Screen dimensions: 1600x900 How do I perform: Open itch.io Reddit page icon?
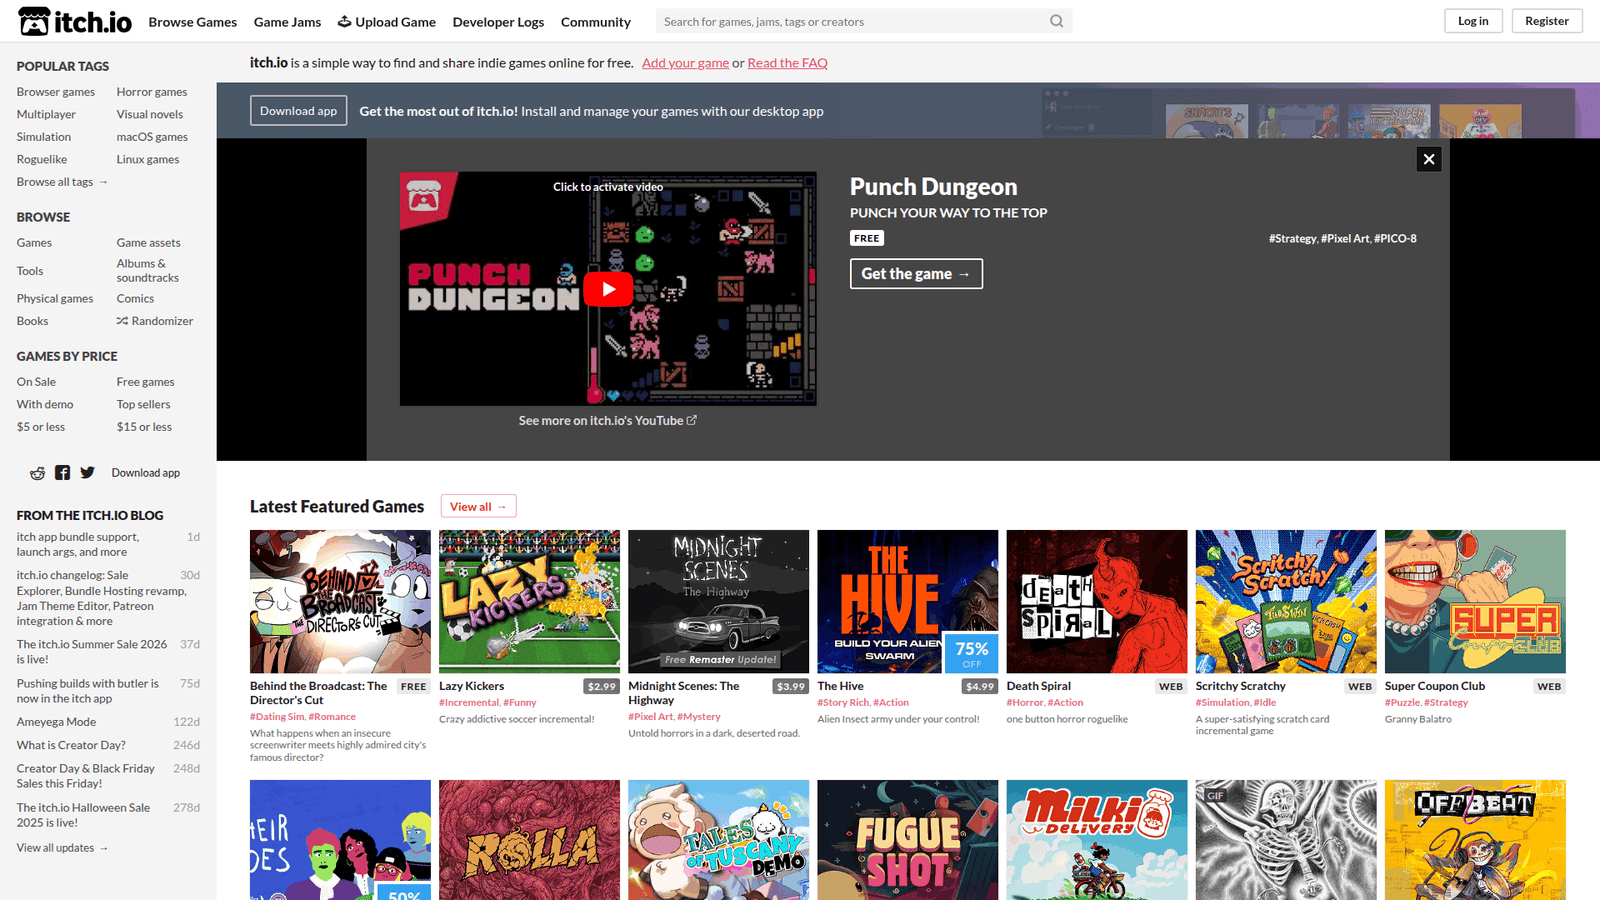tap(38, 473)
